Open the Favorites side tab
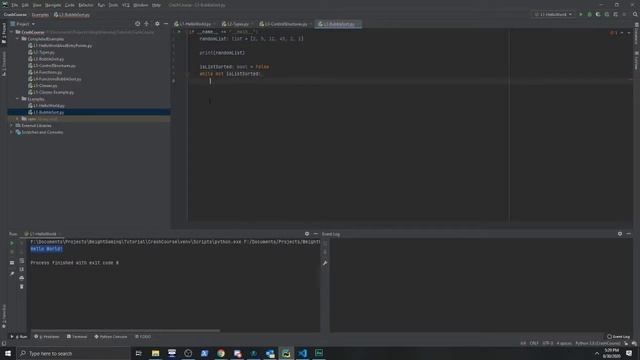Image resolution: width=640 pixels, height=360 pixels. pyautogui.click(x=4, y=316)
